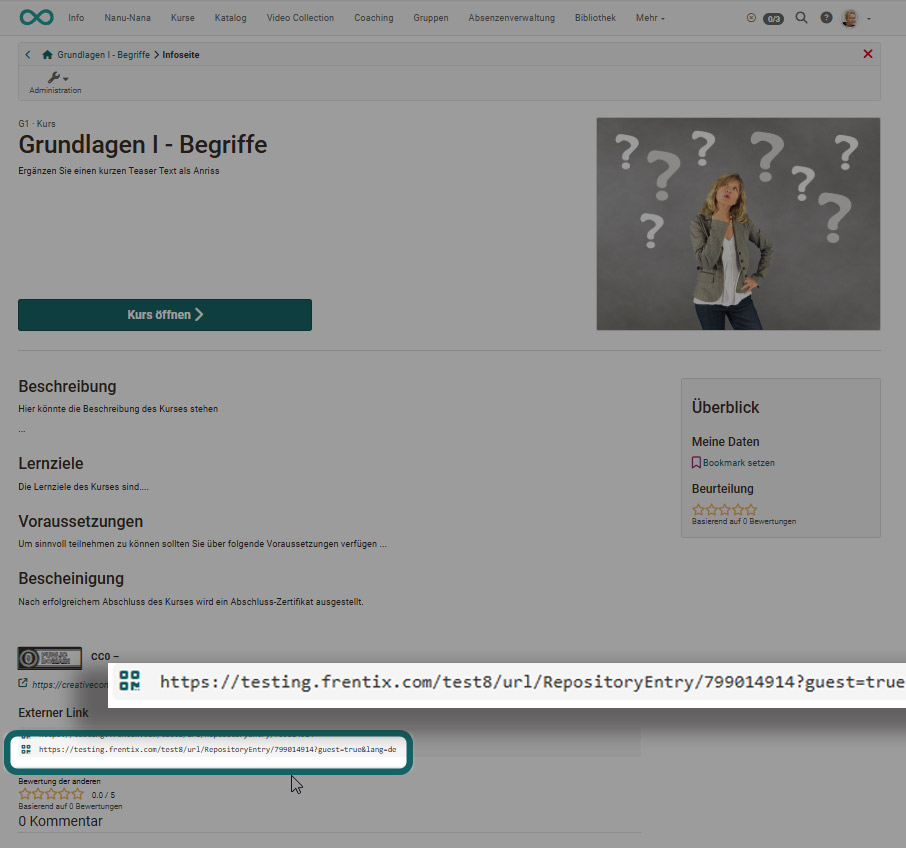The width and height of the screenshot is (906, 848).
Task: Click the external link icon above the license URL
Action: 22,684
